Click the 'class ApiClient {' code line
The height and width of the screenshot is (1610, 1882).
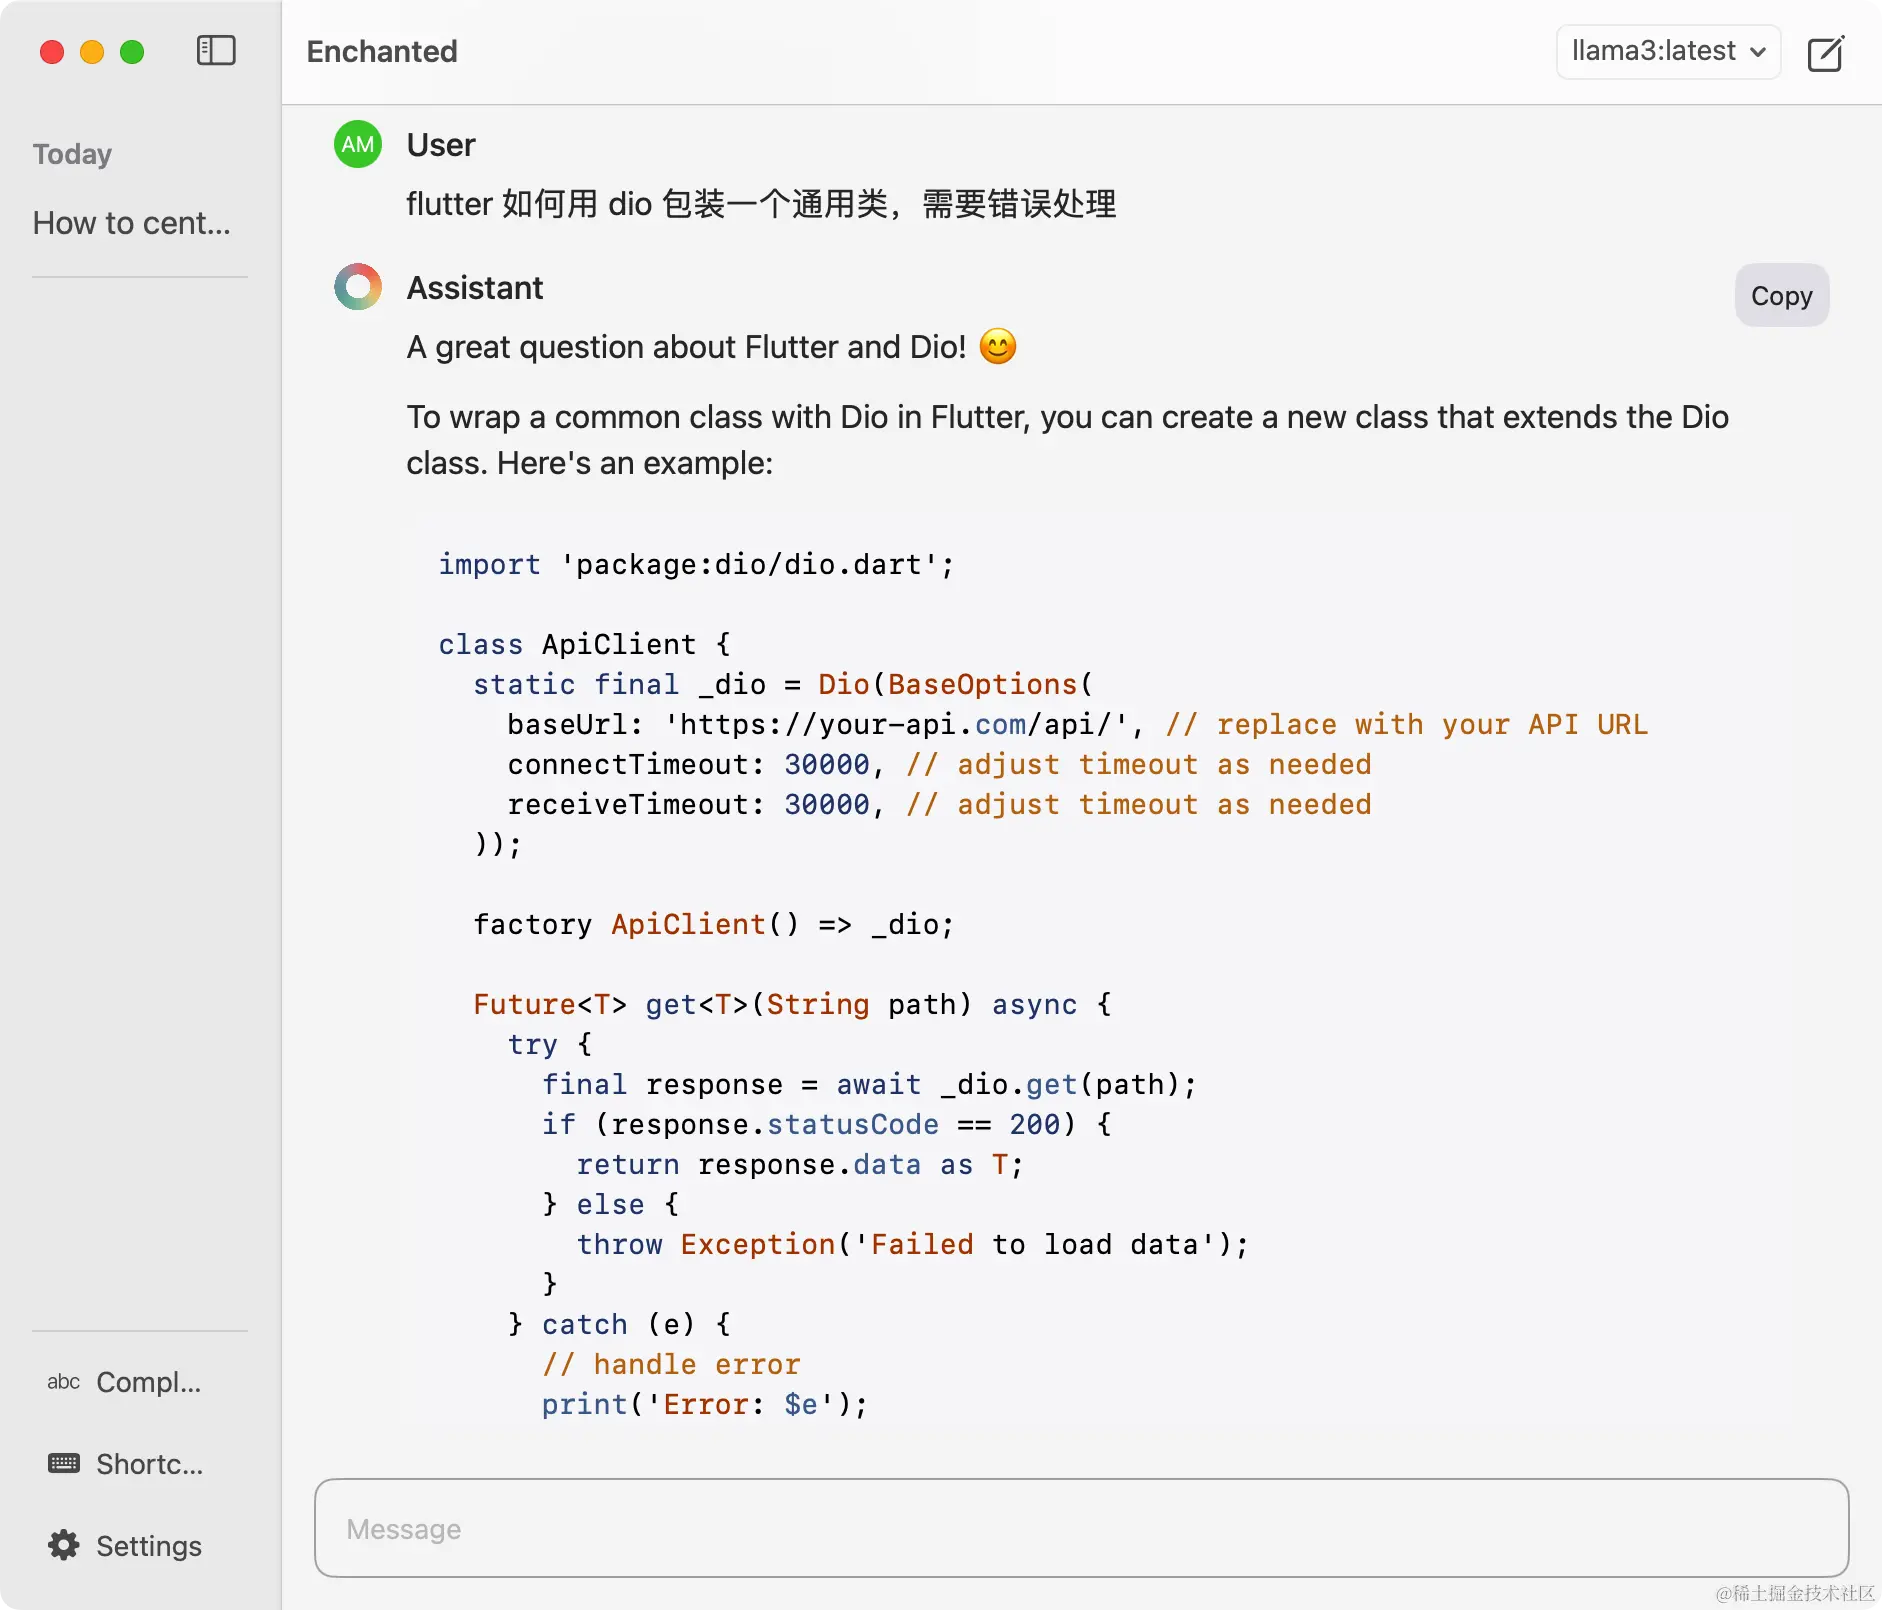coord(585,645)
